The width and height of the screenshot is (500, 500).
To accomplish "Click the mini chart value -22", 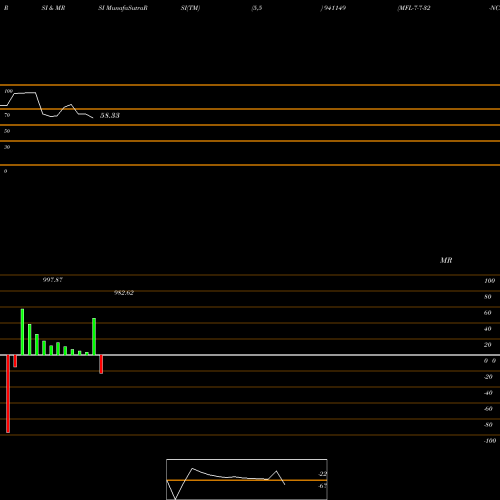I will [x=322, y=474].
